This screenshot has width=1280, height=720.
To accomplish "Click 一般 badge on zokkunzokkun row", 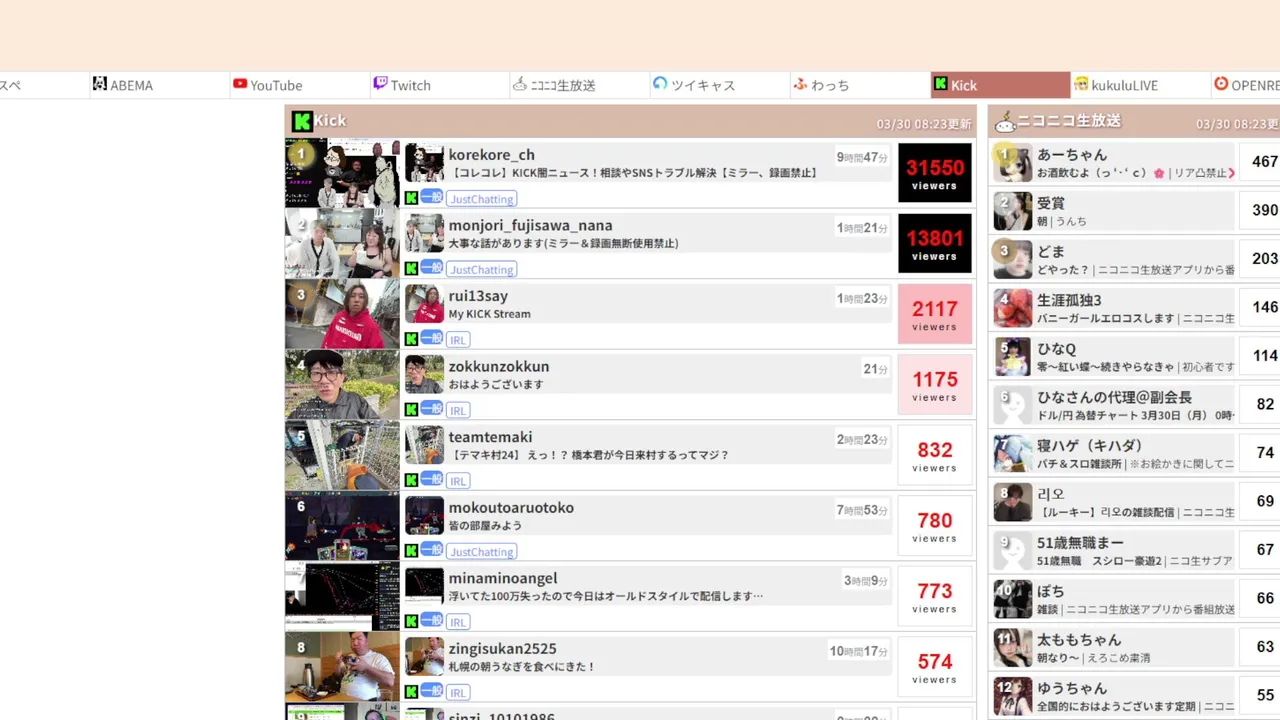I will pos(431,409).
